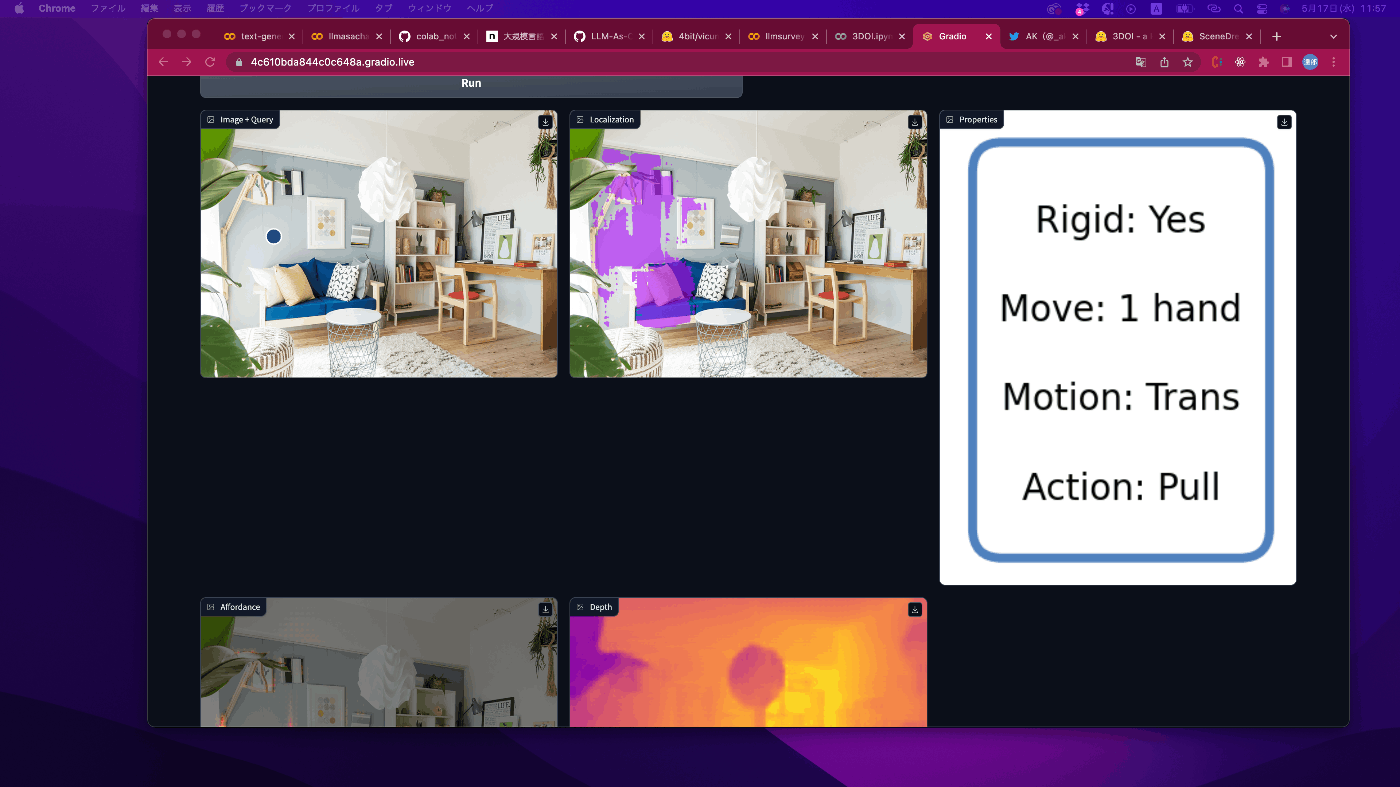Toggle the browser side panel
Viewport: 1400px width, 787px height.
[x=1287, y=62]
